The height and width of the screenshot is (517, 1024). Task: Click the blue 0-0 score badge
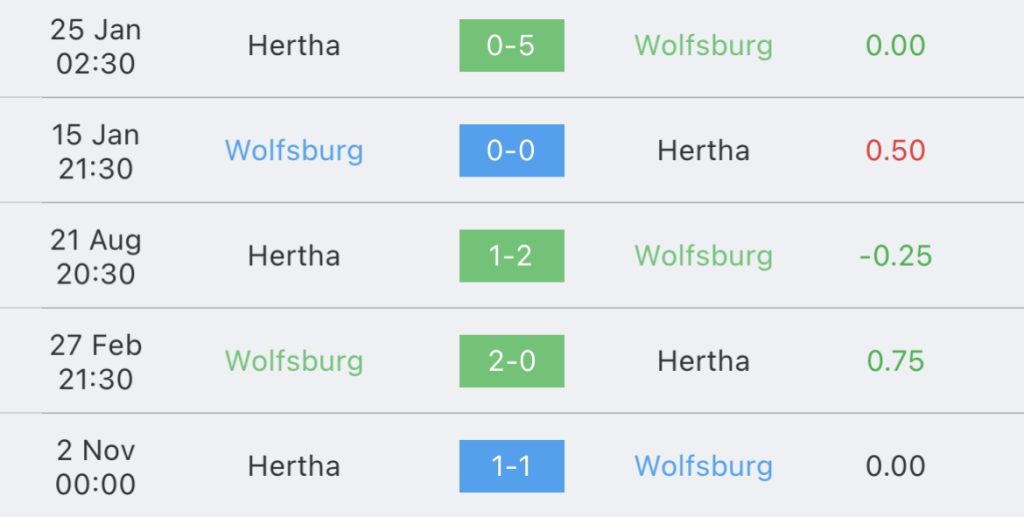click(511, 150)
